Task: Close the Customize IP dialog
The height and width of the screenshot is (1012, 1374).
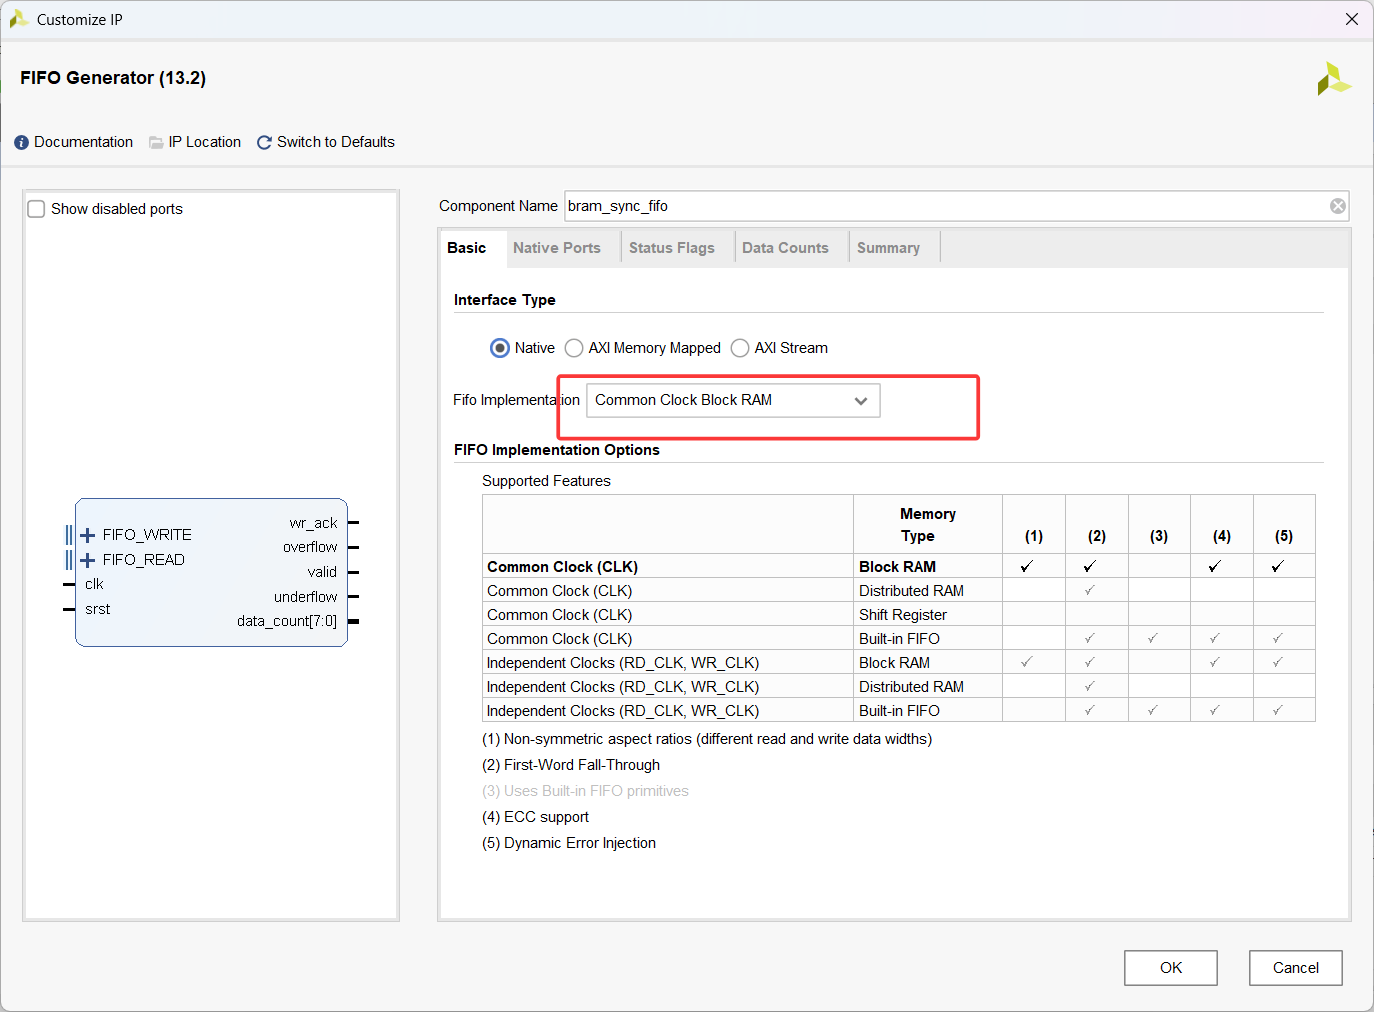Action: coord(1351,19)
